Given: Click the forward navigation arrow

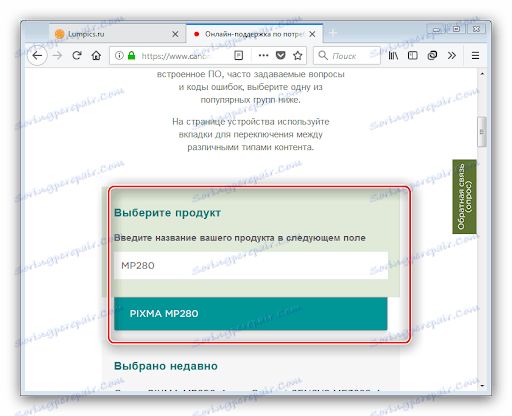Looking at the screenshot, I should (57, 55).
